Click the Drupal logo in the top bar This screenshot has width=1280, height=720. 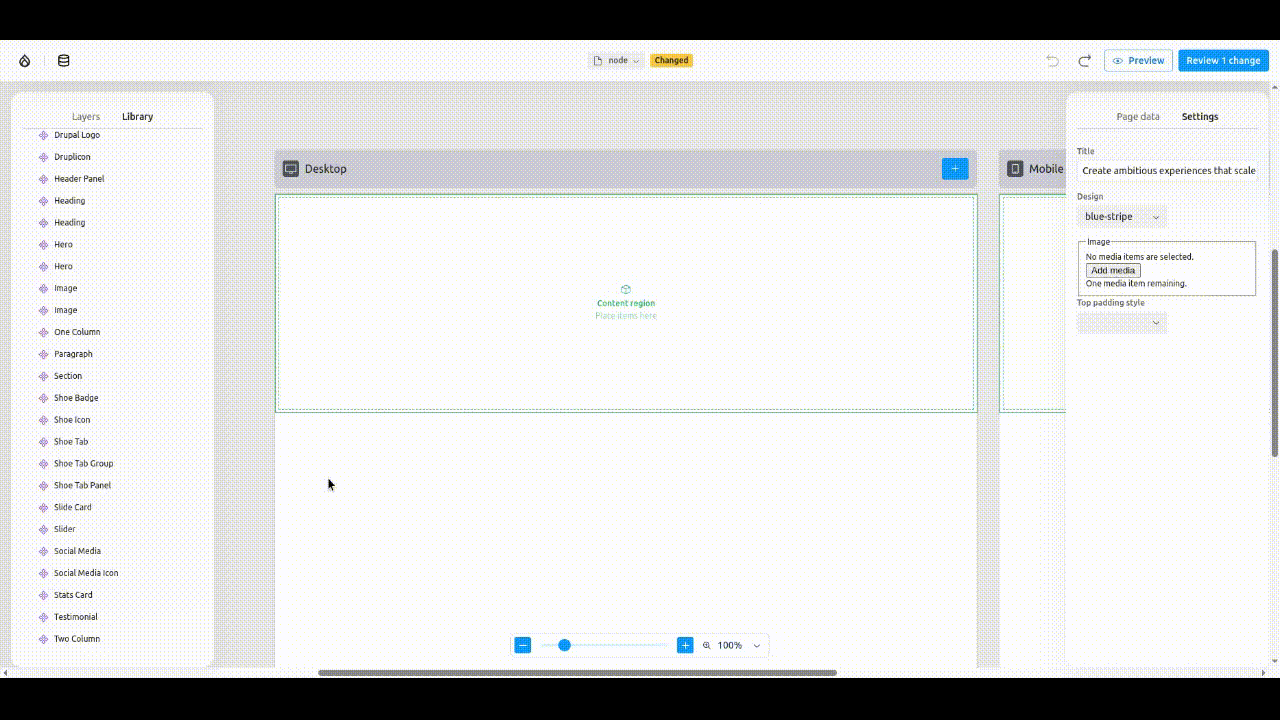point(24,60)
